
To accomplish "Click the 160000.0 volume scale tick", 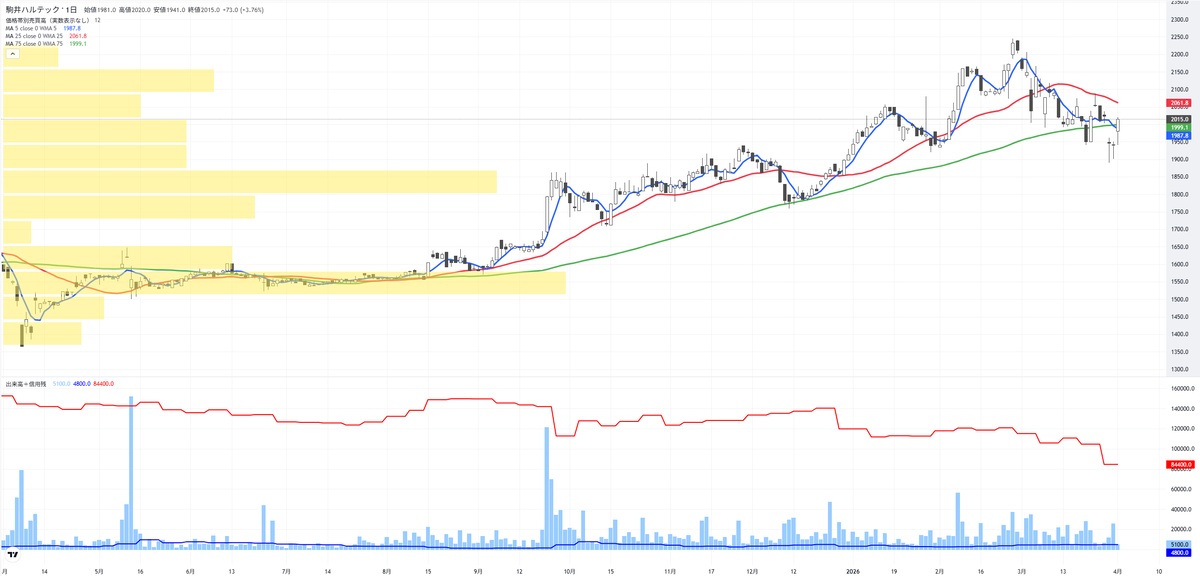I will (1181, 388).
